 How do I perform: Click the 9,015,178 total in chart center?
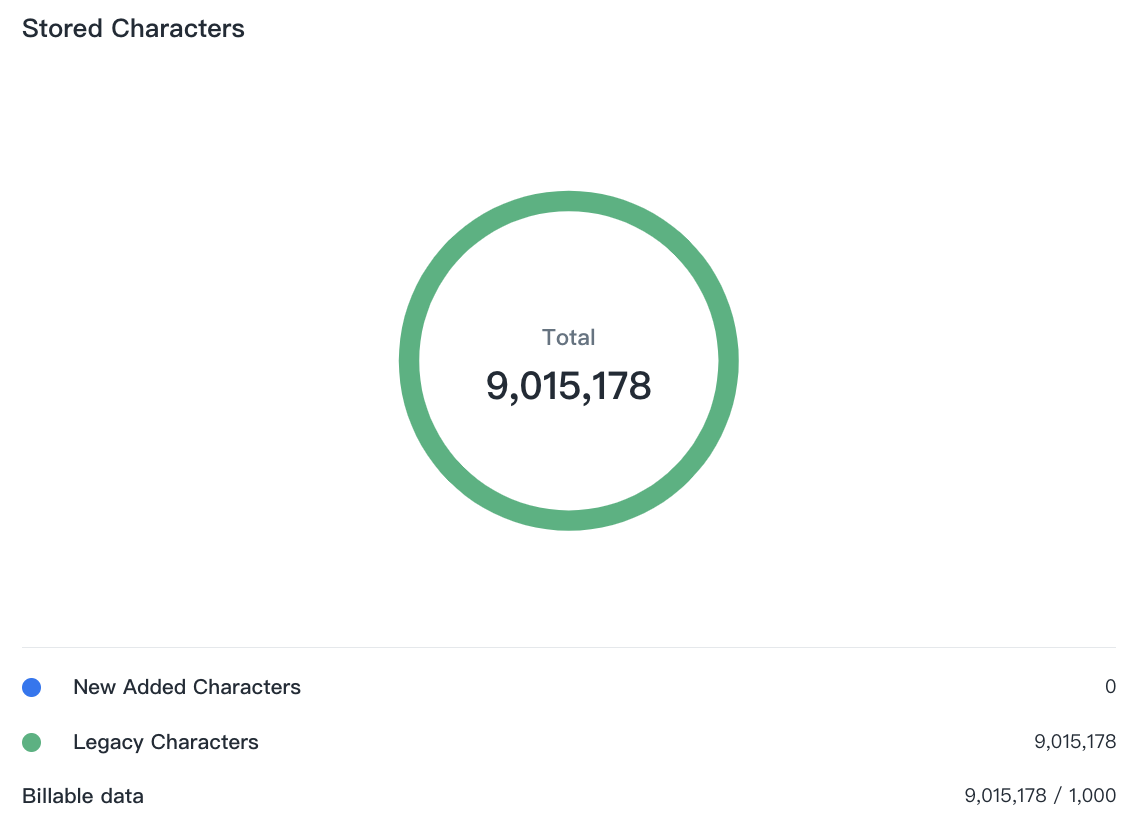click(x=569, y=386)
